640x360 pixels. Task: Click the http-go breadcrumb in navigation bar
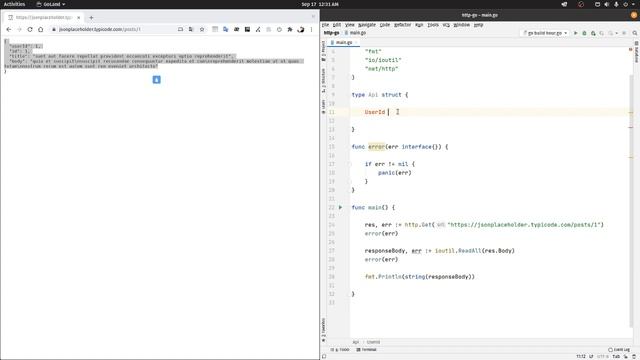click(331, 33)
